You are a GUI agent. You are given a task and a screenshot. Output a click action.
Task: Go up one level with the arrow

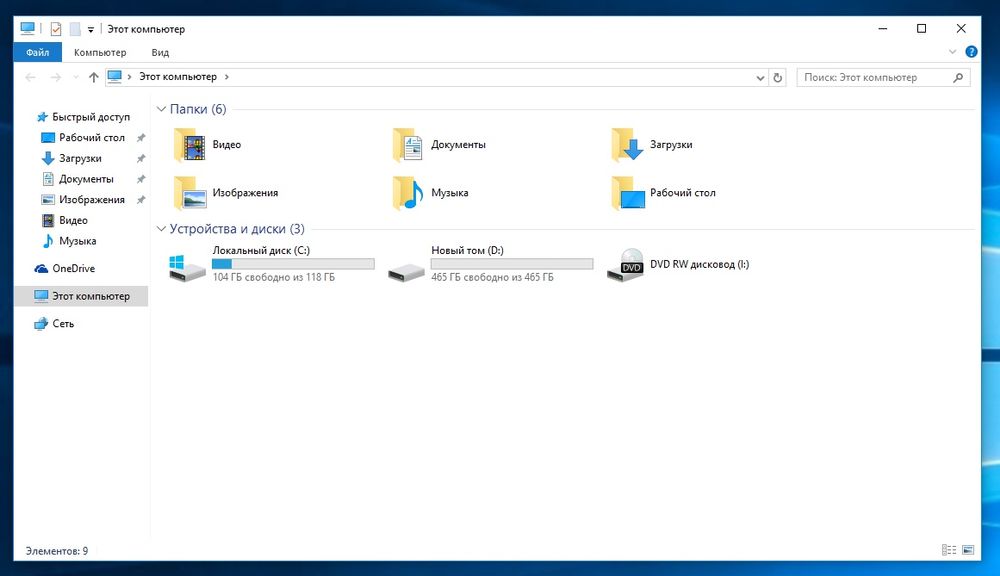[x=94, y=77]
